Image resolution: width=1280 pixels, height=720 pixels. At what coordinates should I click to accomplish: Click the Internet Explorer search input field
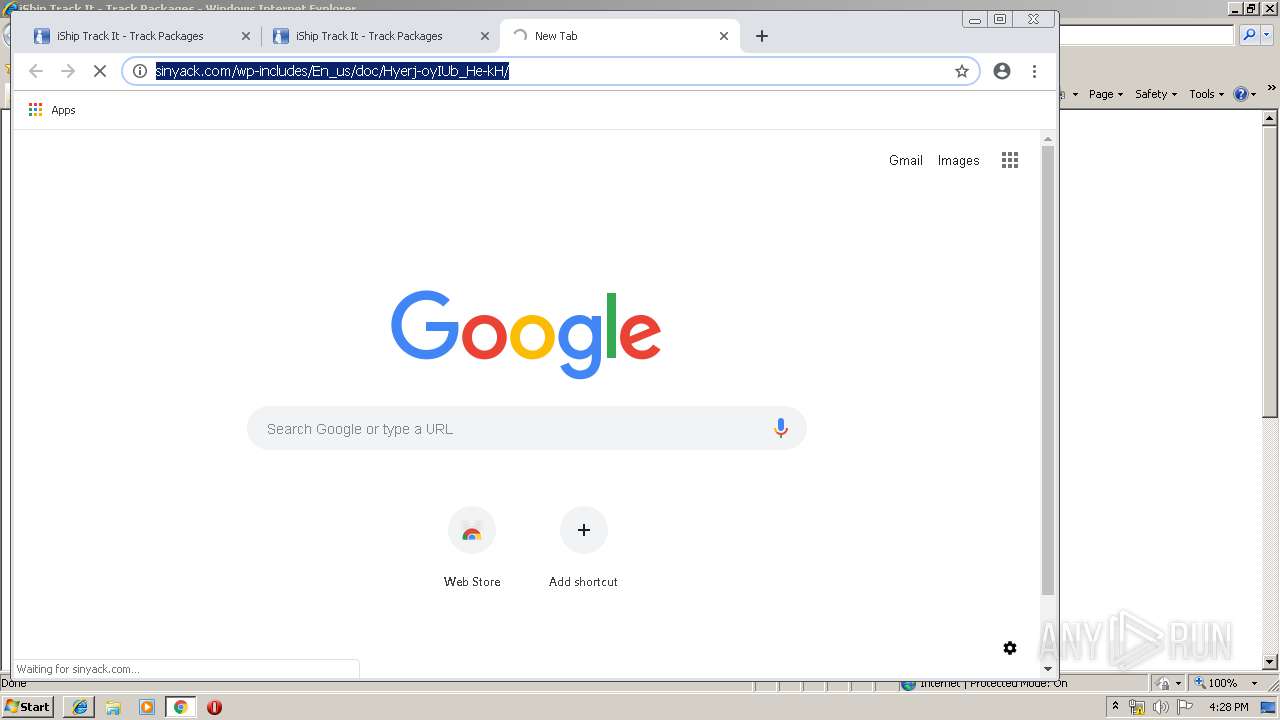tap(1146, 35)
